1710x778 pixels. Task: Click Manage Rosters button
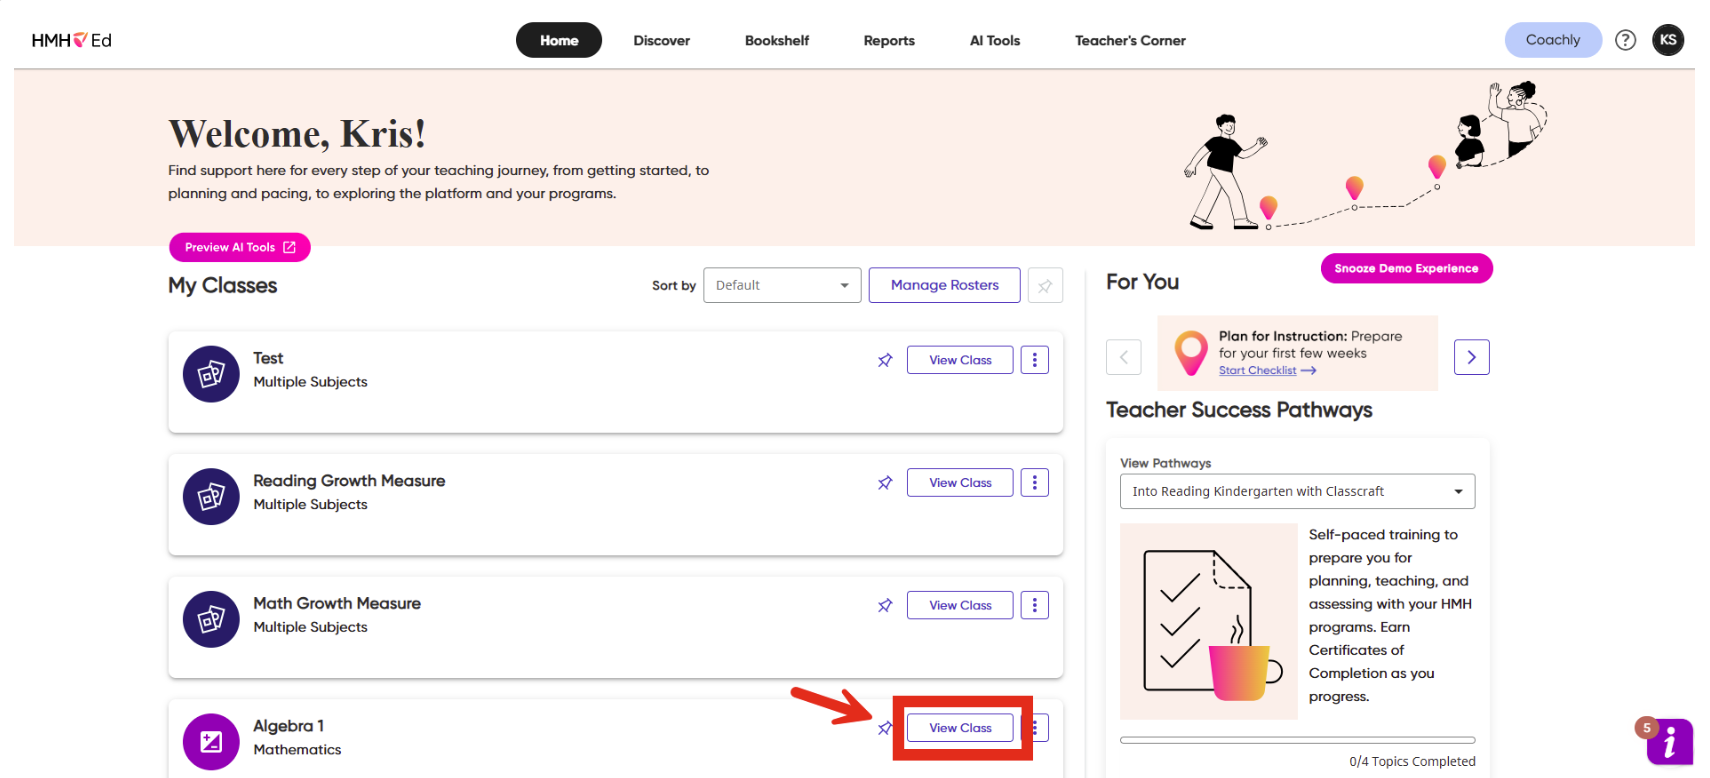[945, 285]
